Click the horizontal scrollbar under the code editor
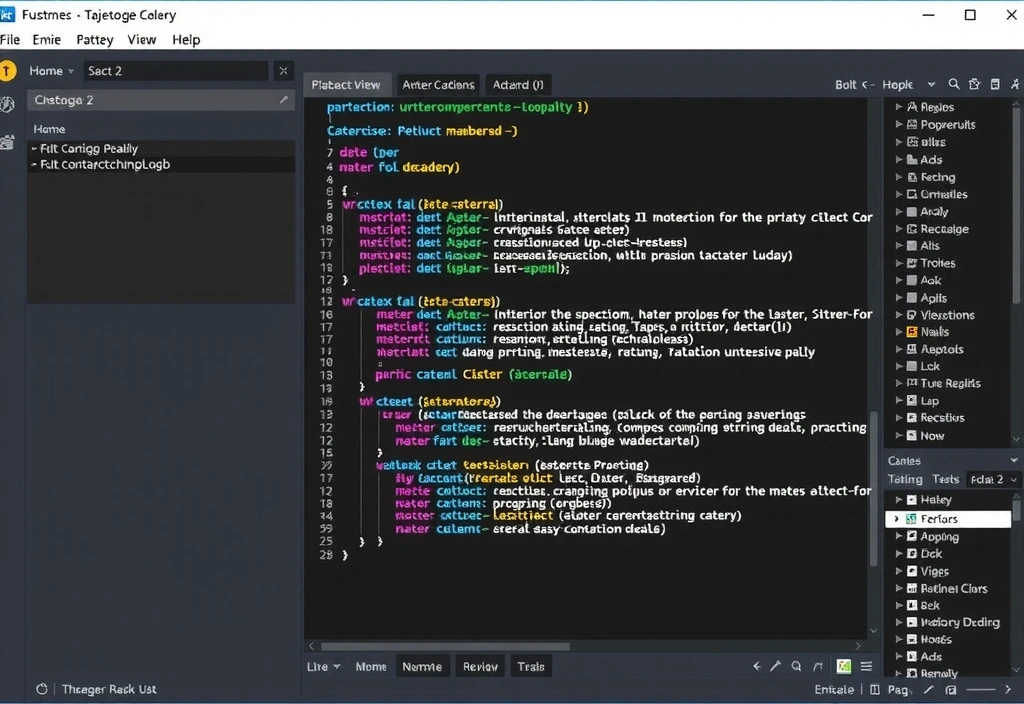 (445, 646)
